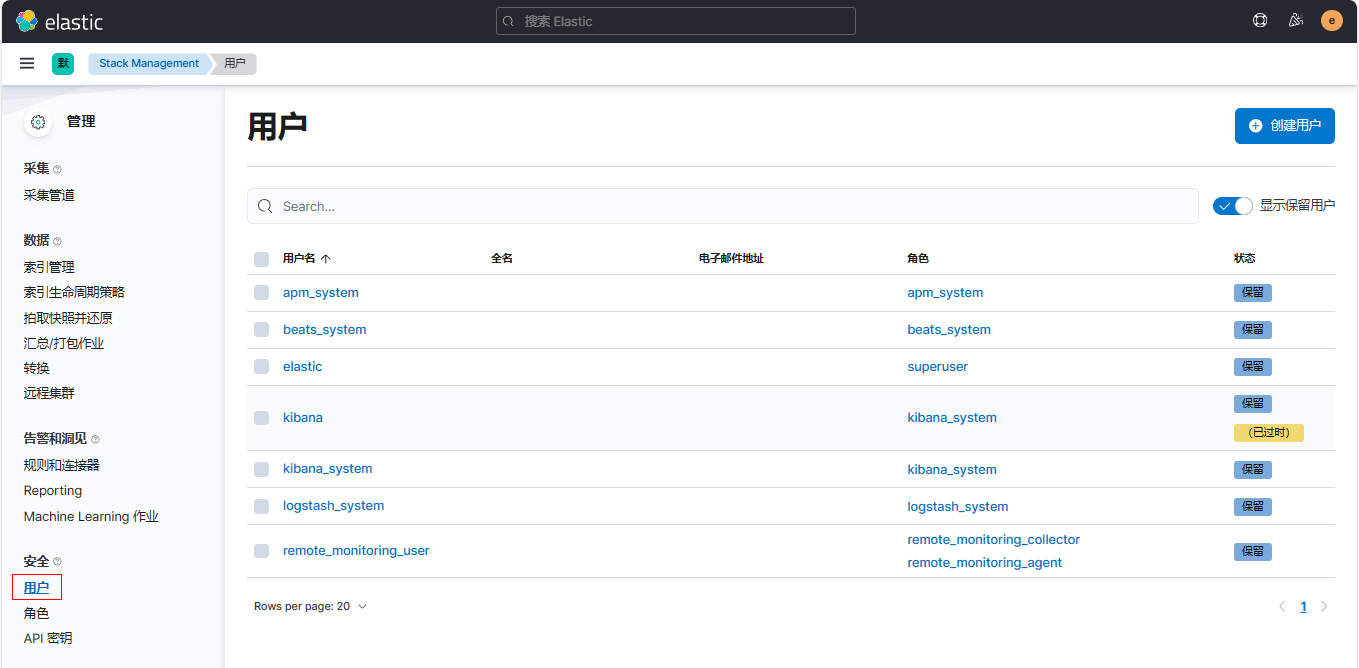Screen dimensions: 1359x668
Task: Open 索引管理 in the sidebar
Action: [49, 267]
